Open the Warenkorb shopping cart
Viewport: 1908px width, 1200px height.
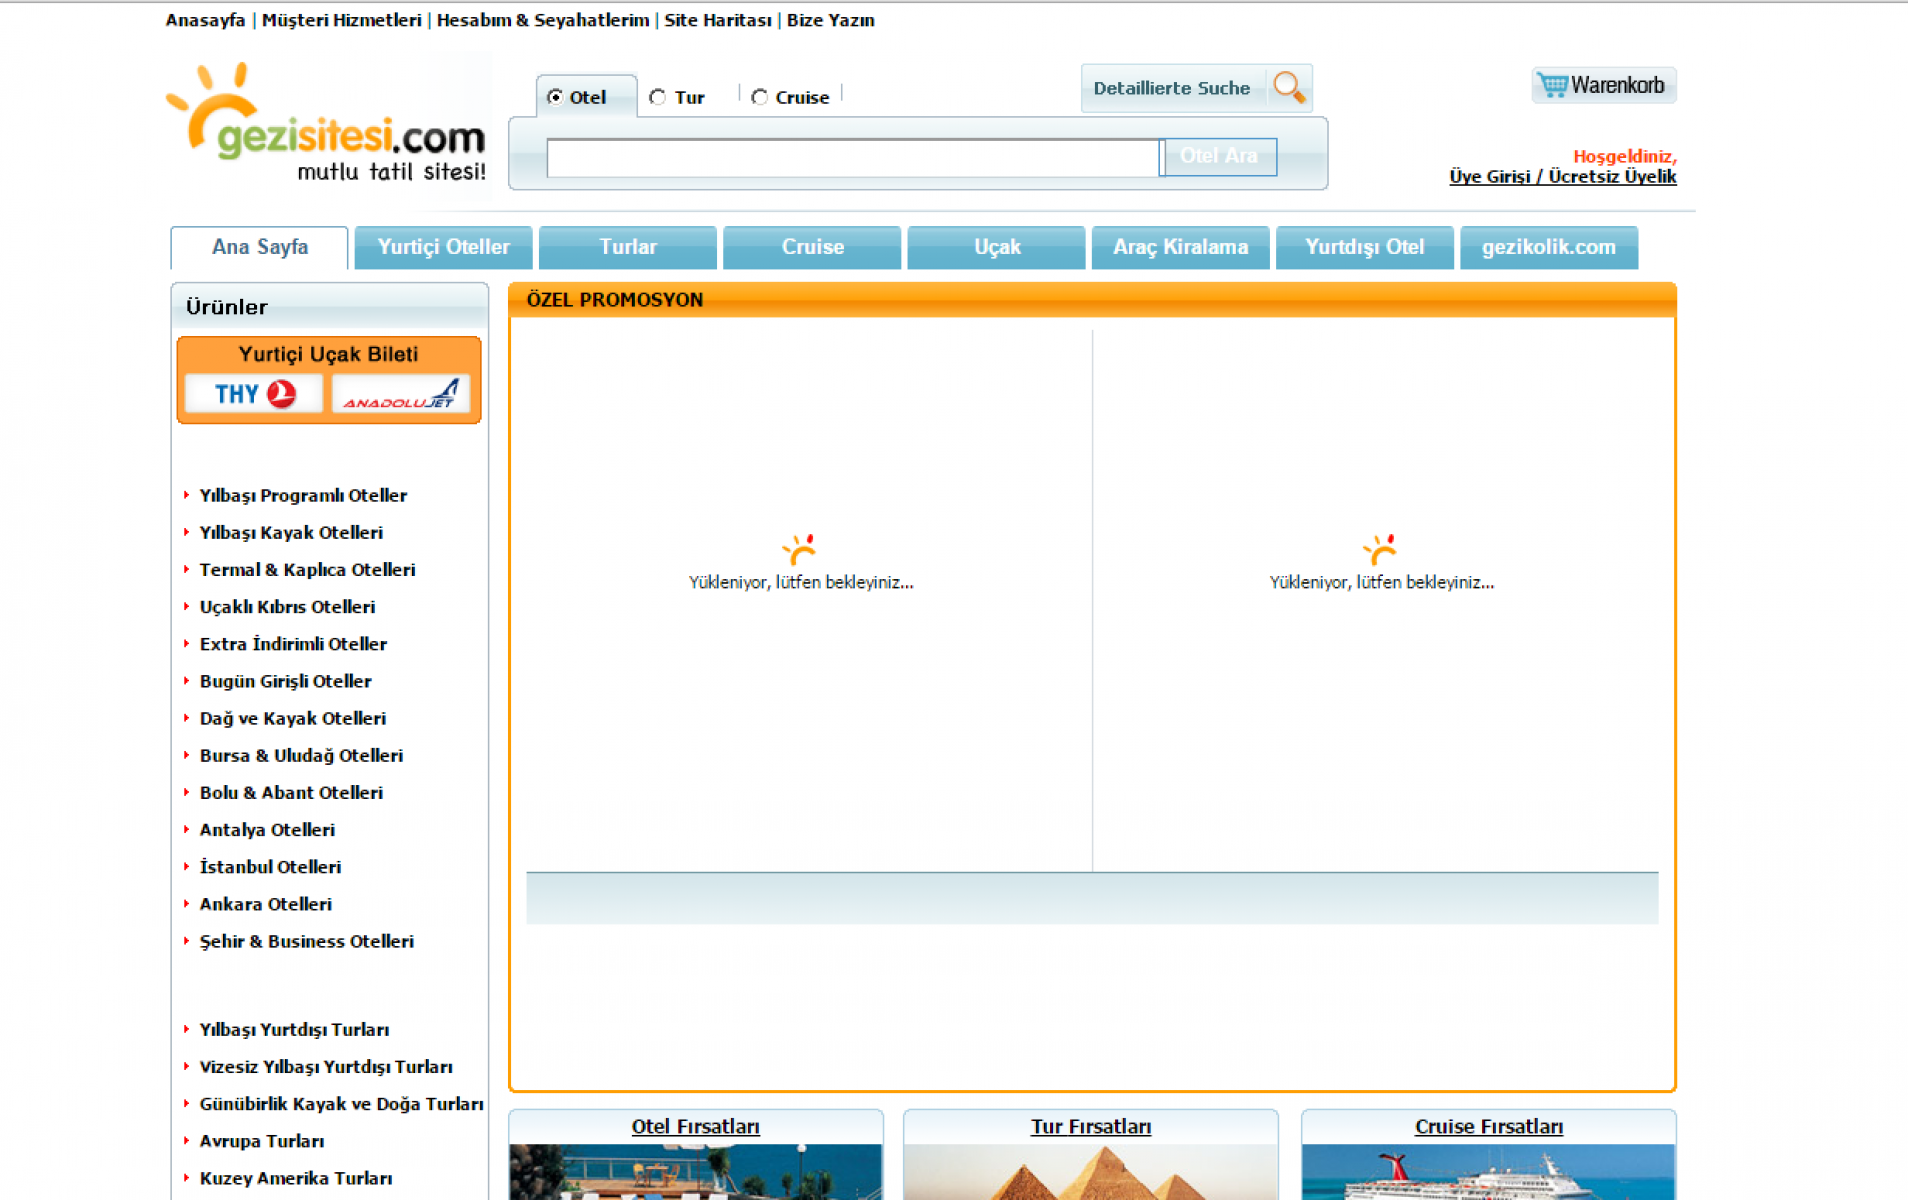(x=1603, y=86)
